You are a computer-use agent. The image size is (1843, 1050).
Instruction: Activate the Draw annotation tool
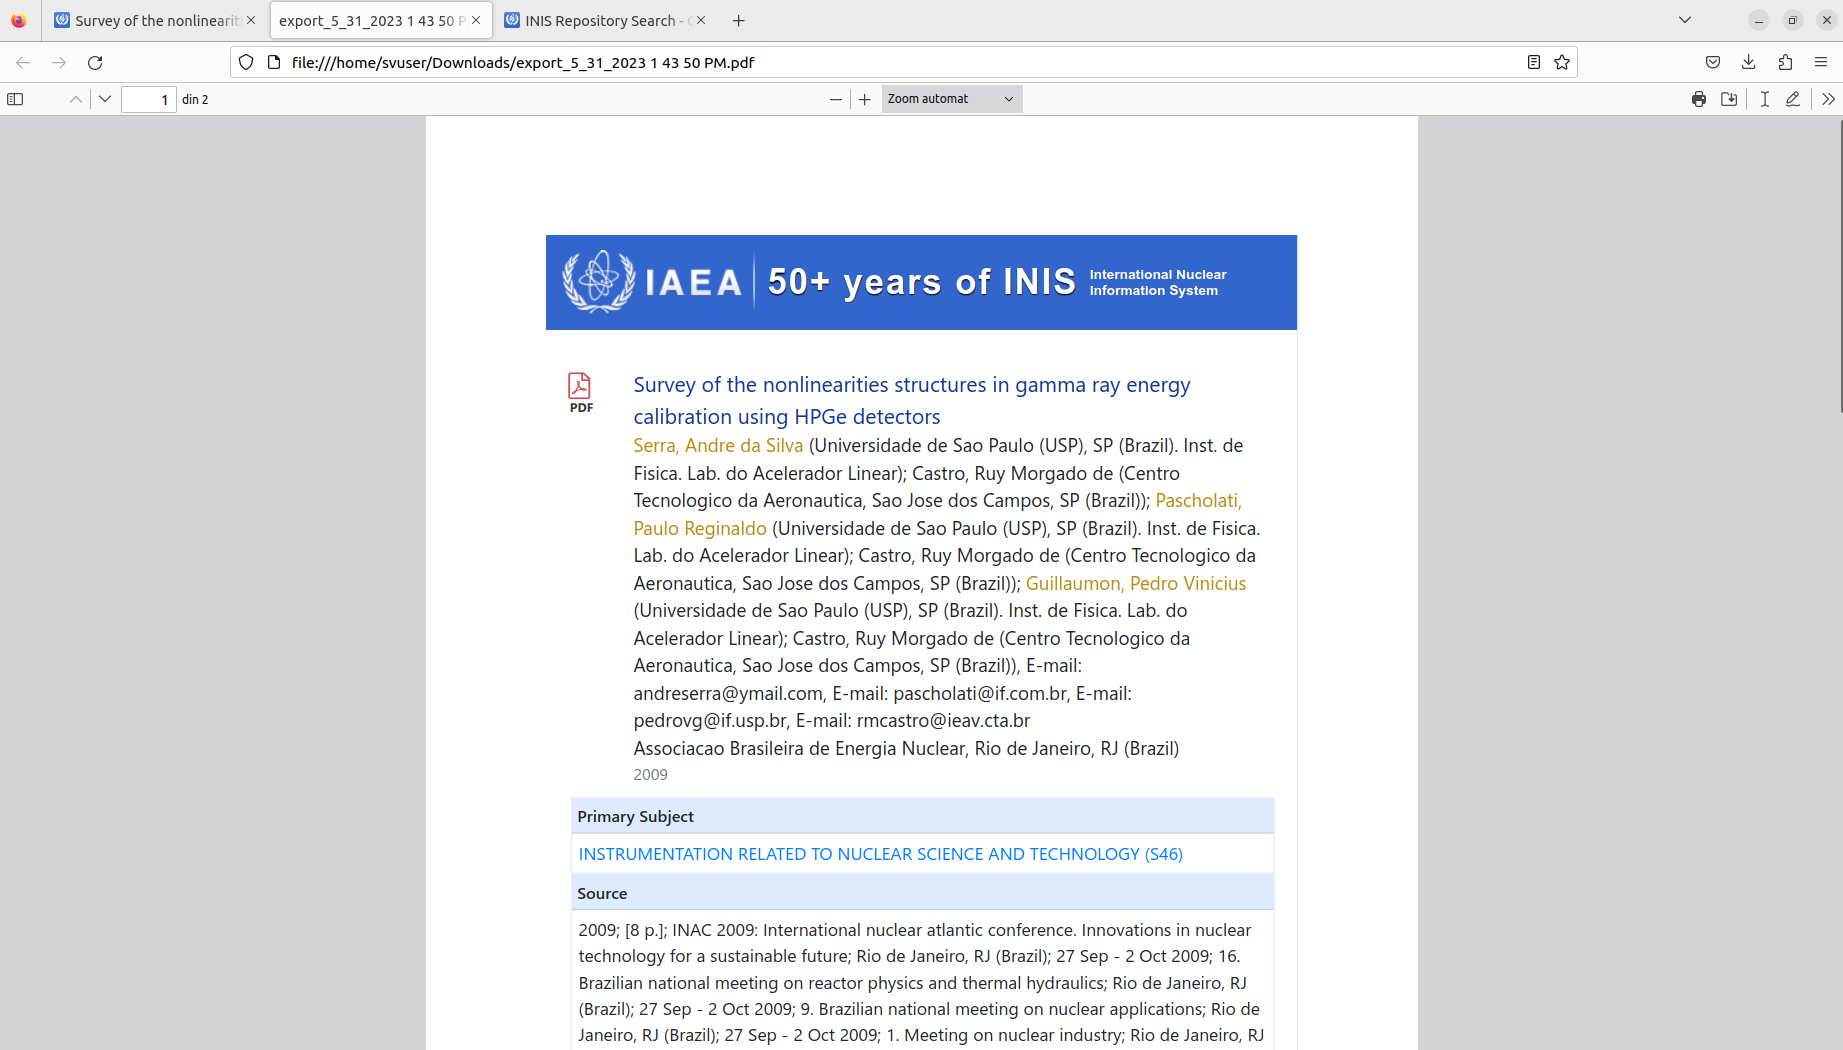point(1793,99)
